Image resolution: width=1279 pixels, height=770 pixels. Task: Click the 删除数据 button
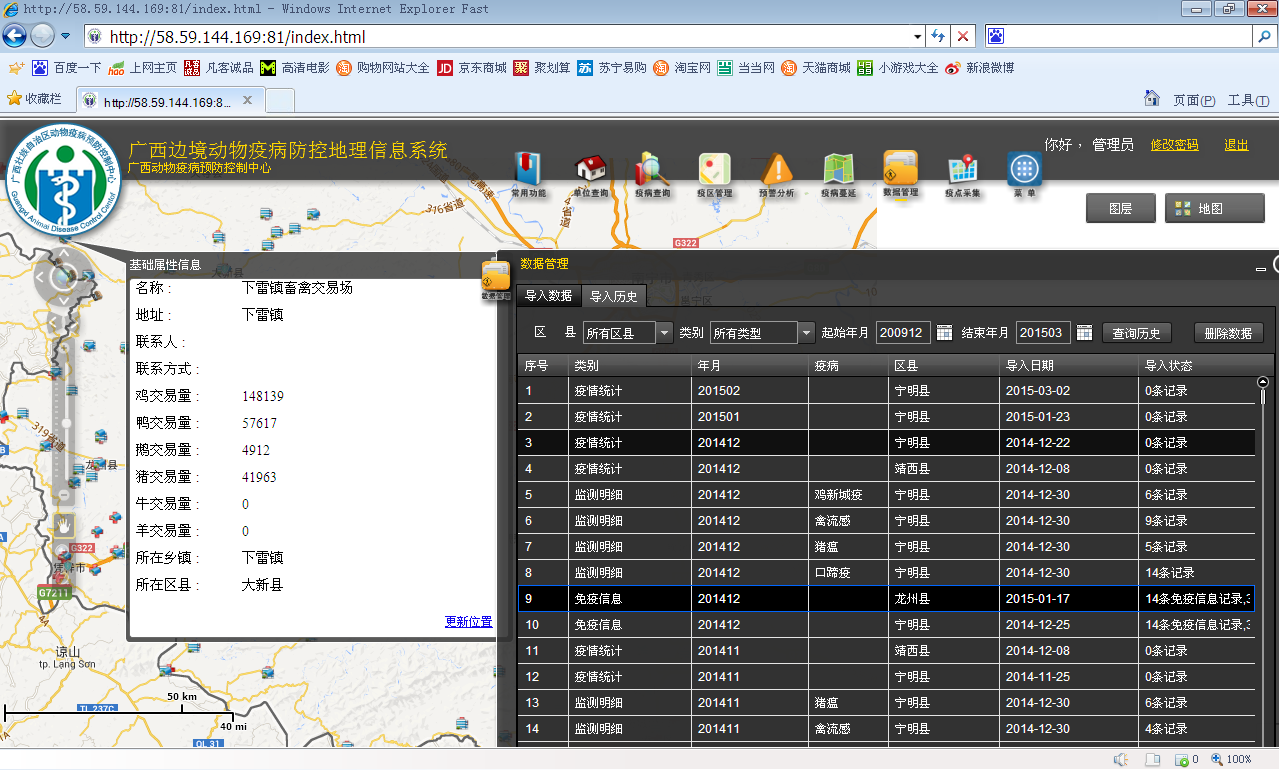1229,333
